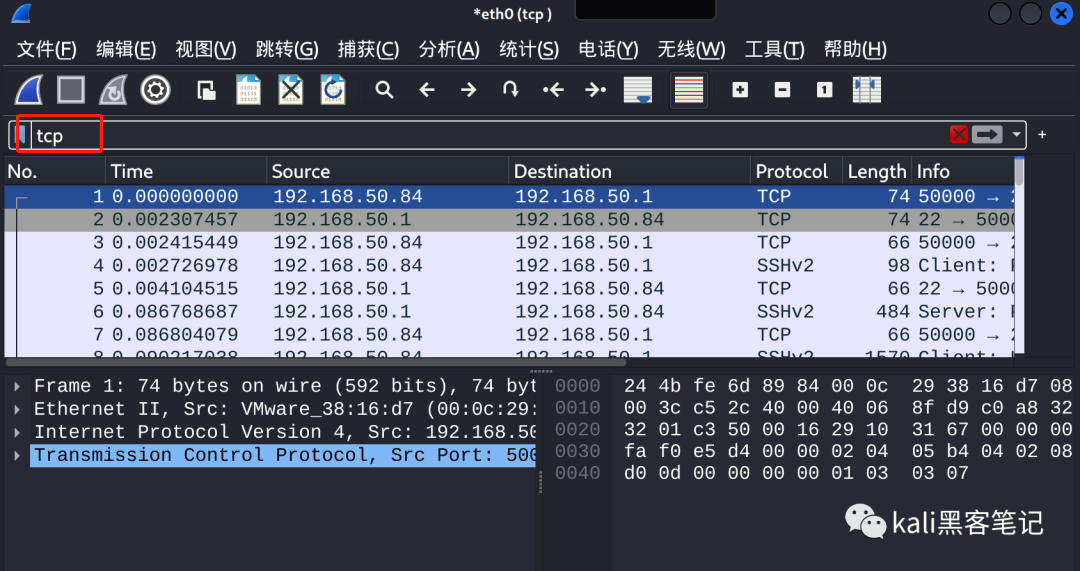Go back to the previous packet
This screenshot has width=1080, height=571.
tap(427, 90)
